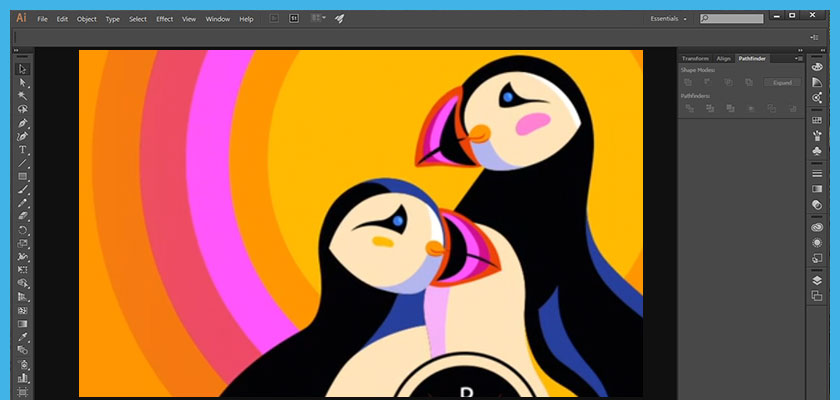Open the Color Themes panel icon
This screenshot has height=400, width=840.
point(816,98)
